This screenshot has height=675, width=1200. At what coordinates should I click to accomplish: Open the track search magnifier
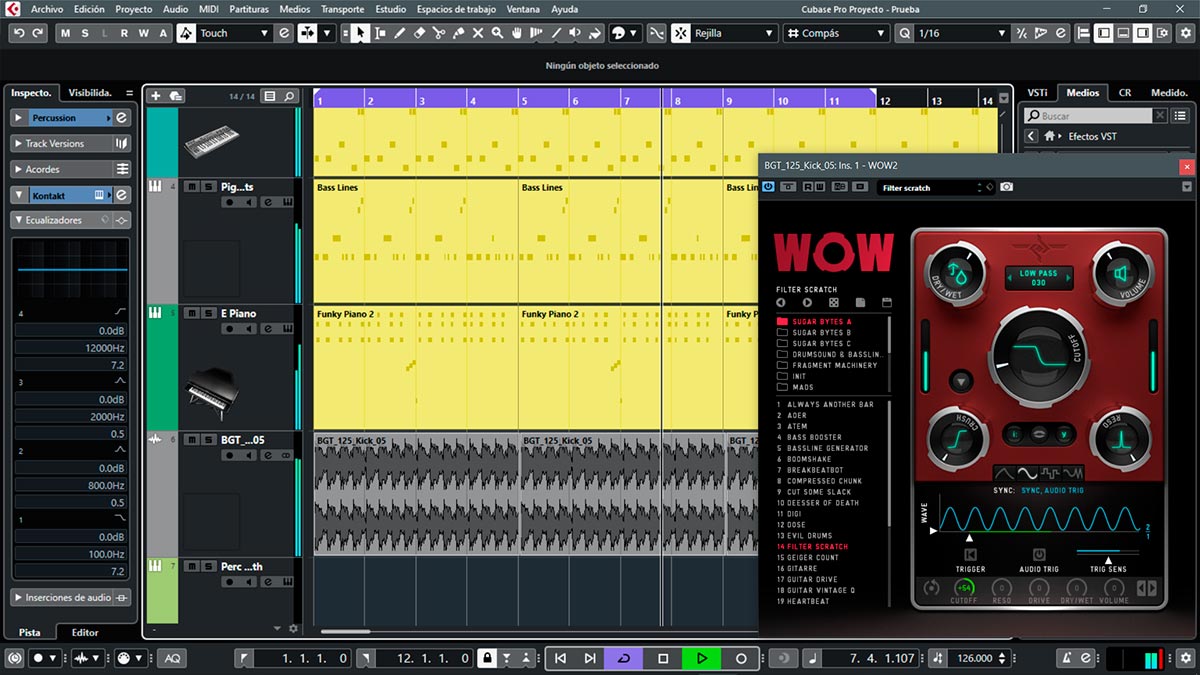click(x=290, y=96)
